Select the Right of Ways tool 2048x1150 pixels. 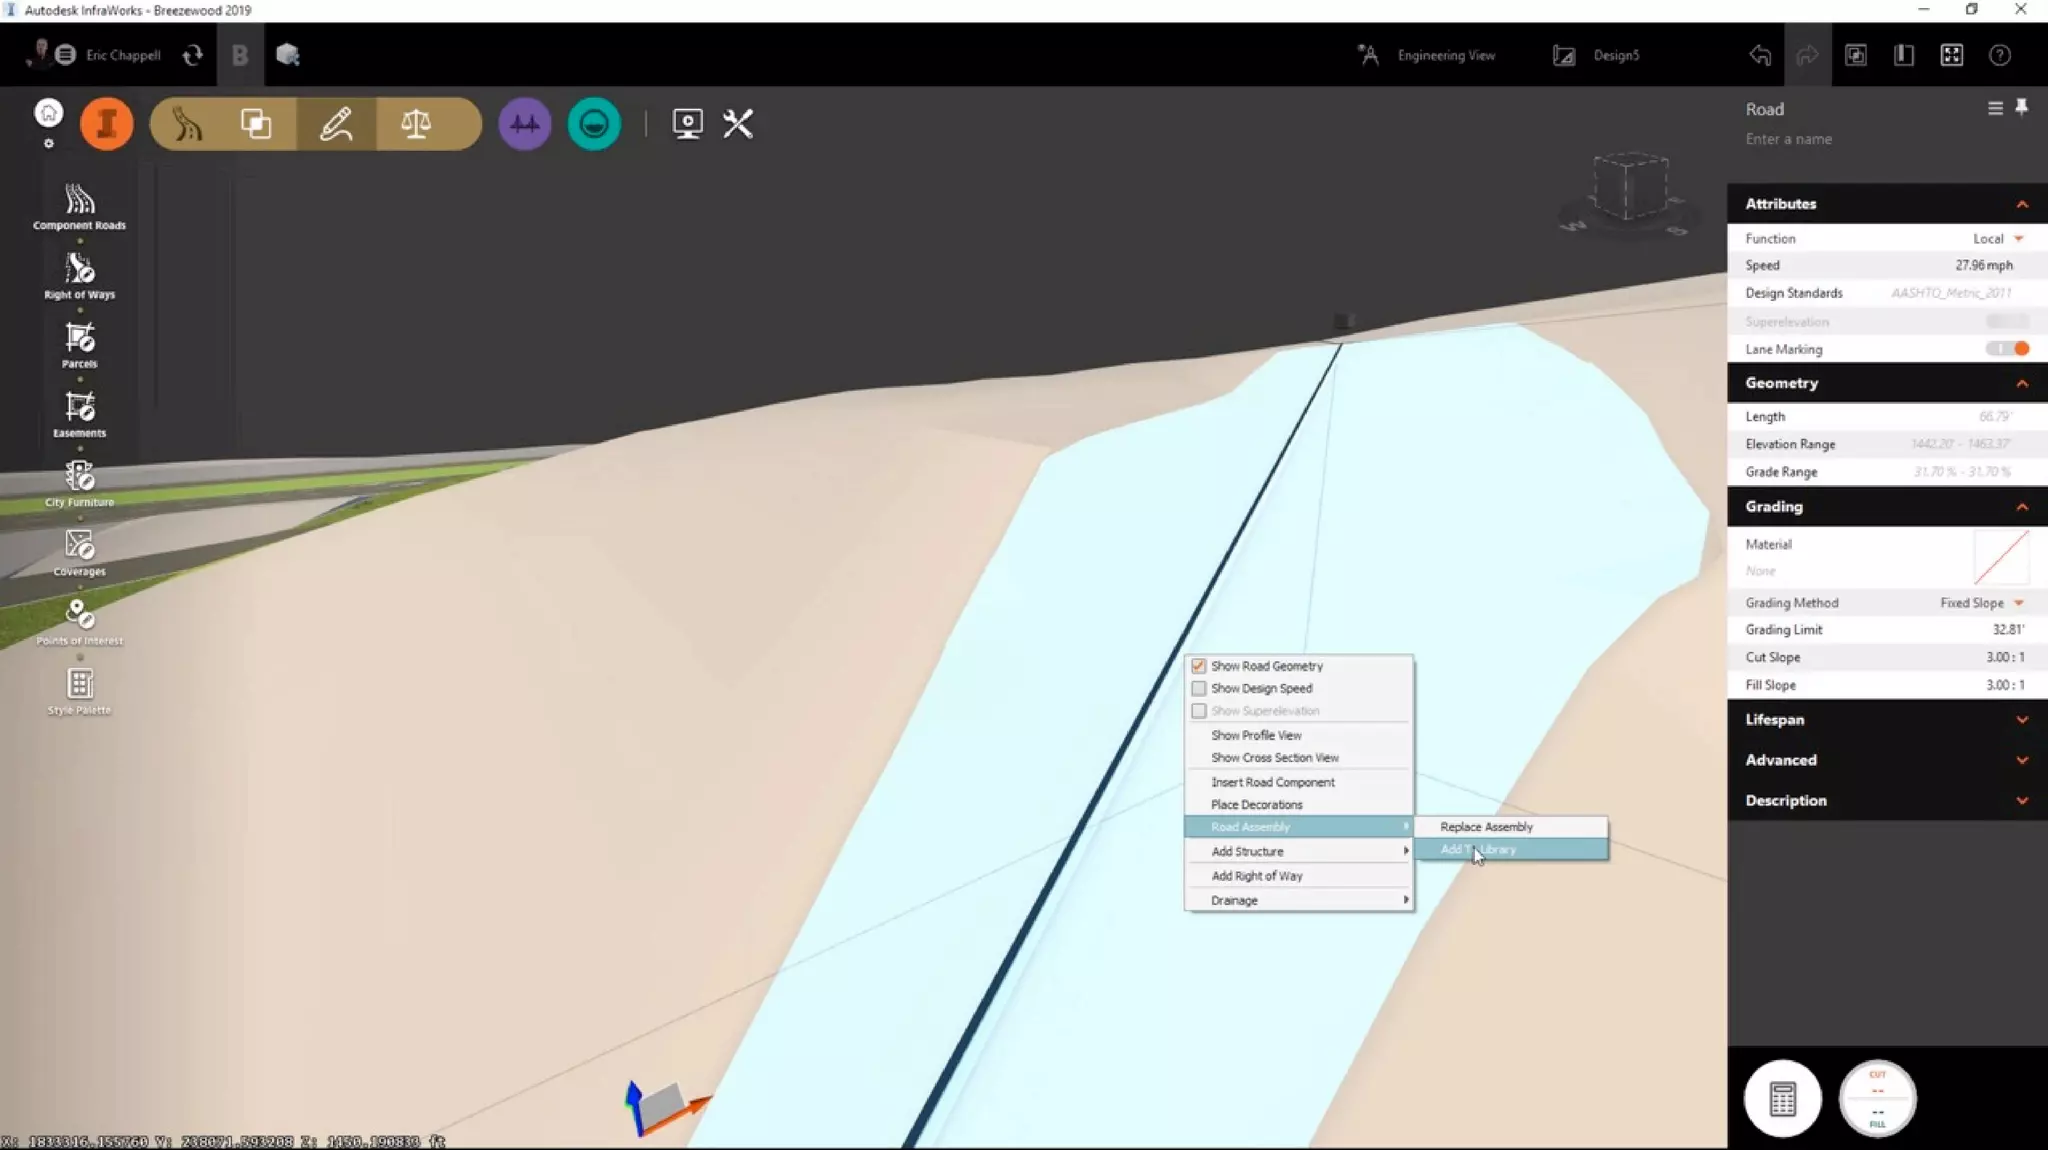click(x=79, y=276)
